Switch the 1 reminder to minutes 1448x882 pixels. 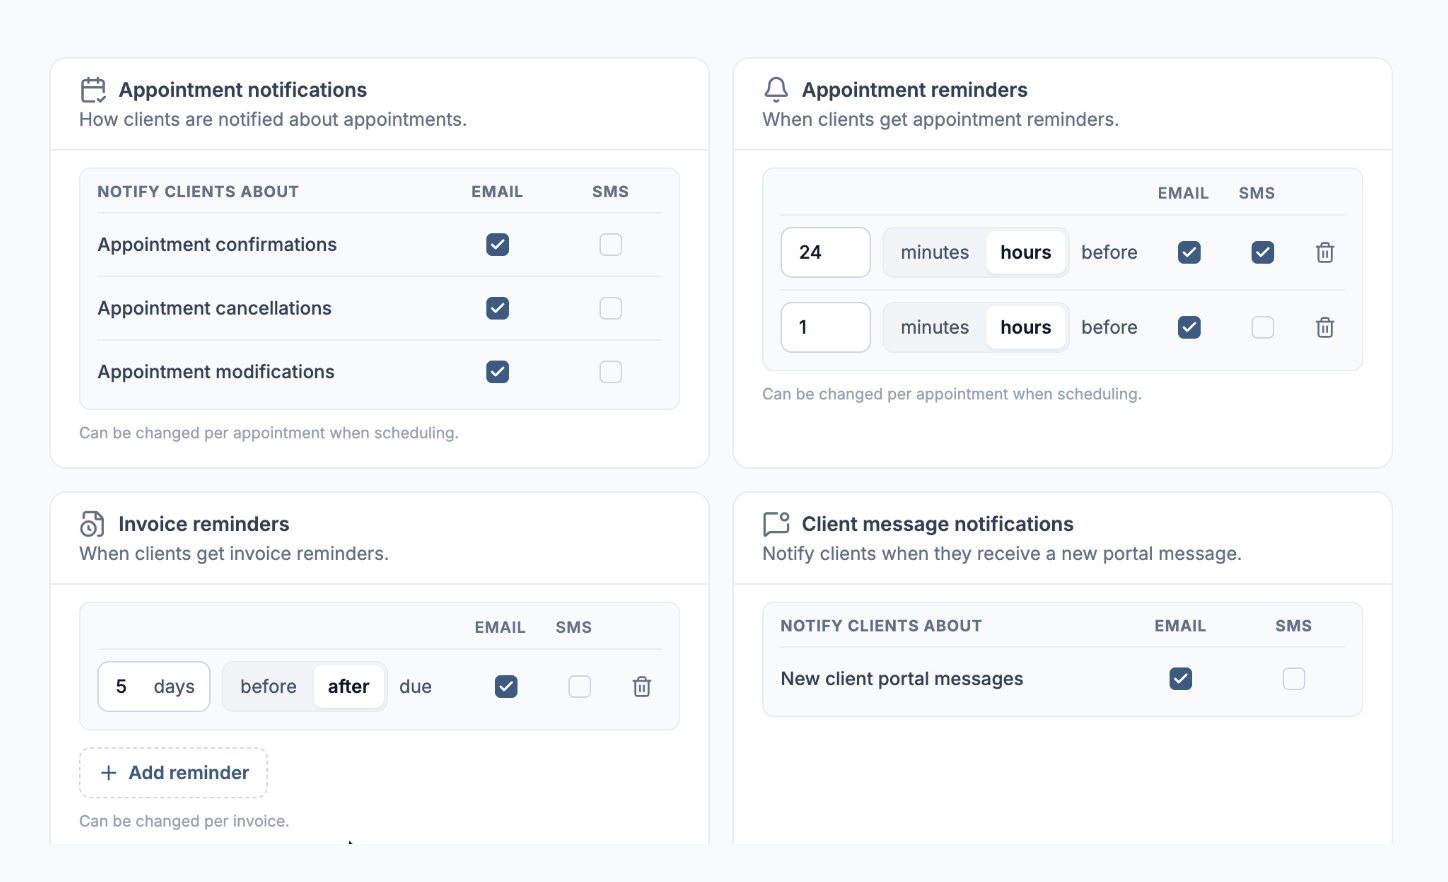click(935, 327)
